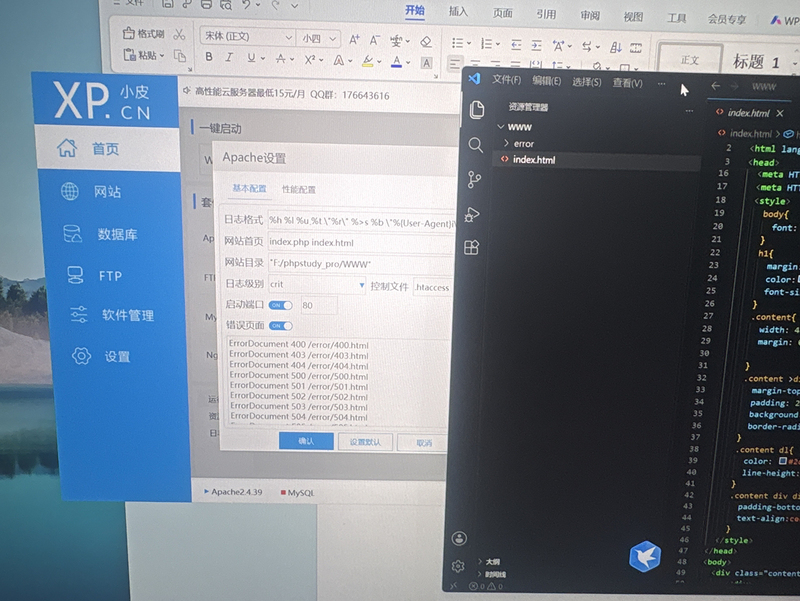This screenshot has height=601, width=800.
Task: Click the Increase indent icon in WPS
Action: tap(536, 45)
